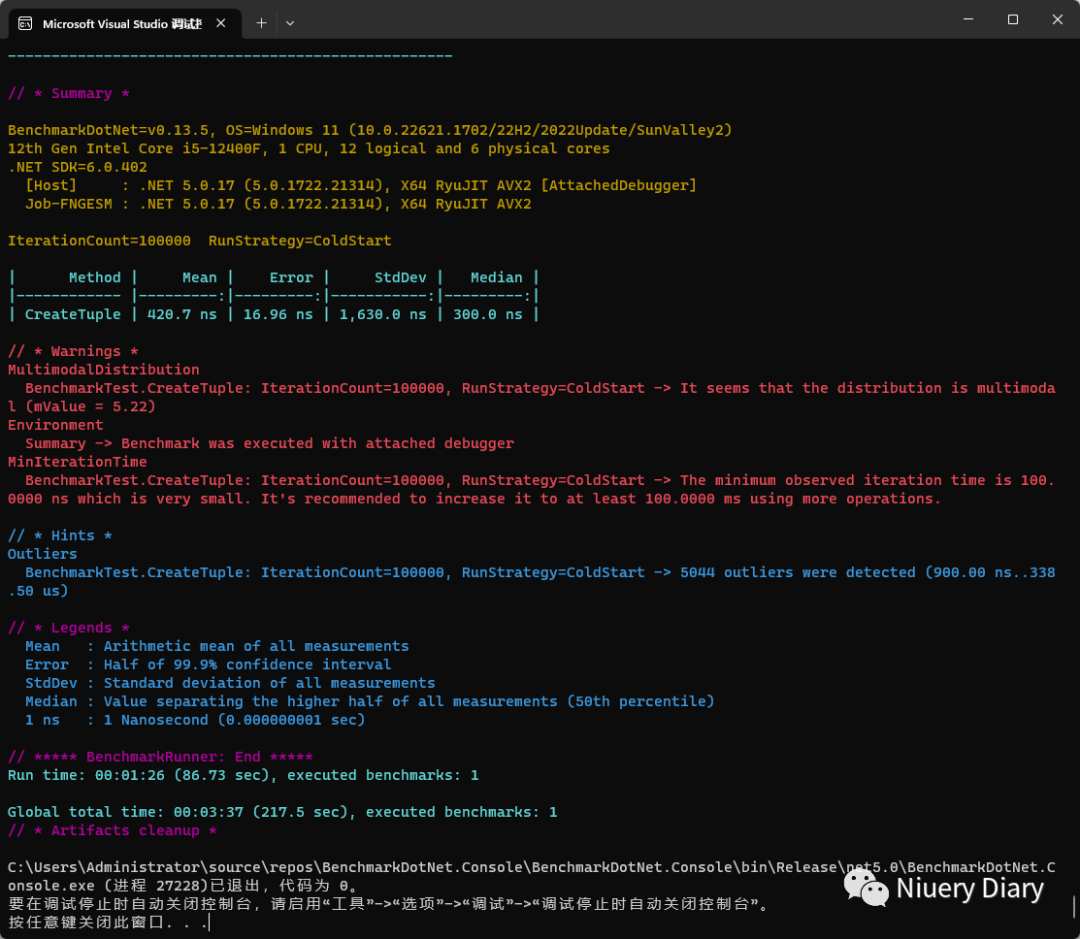Click the BenchmarkRunner: End line
The image size is (1080, 939).
coord(160,756)
